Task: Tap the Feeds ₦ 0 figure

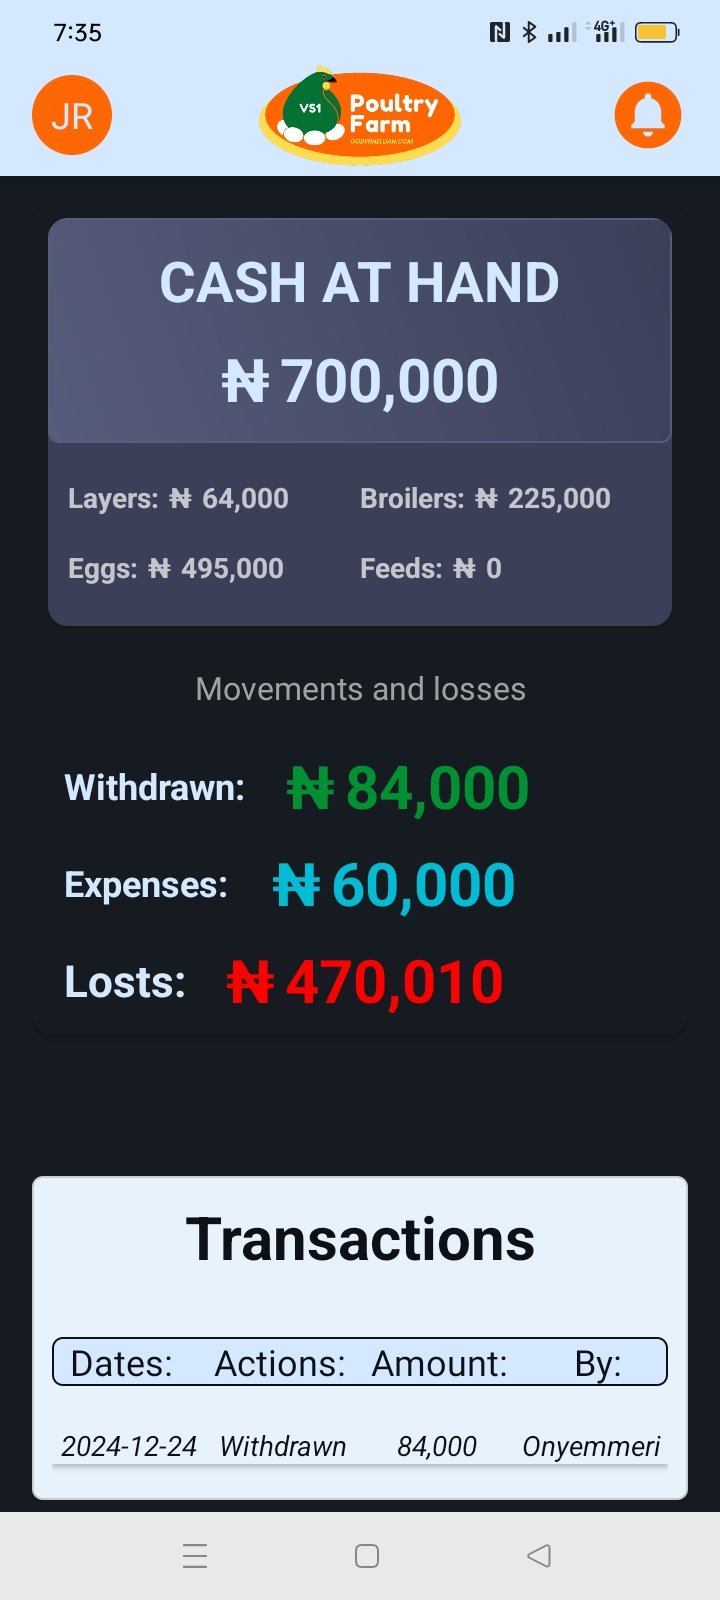Action: point(431,568)
